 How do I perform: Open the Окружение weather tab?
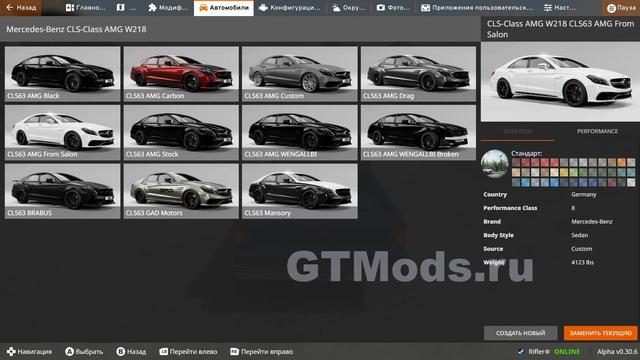pos(348,8)
